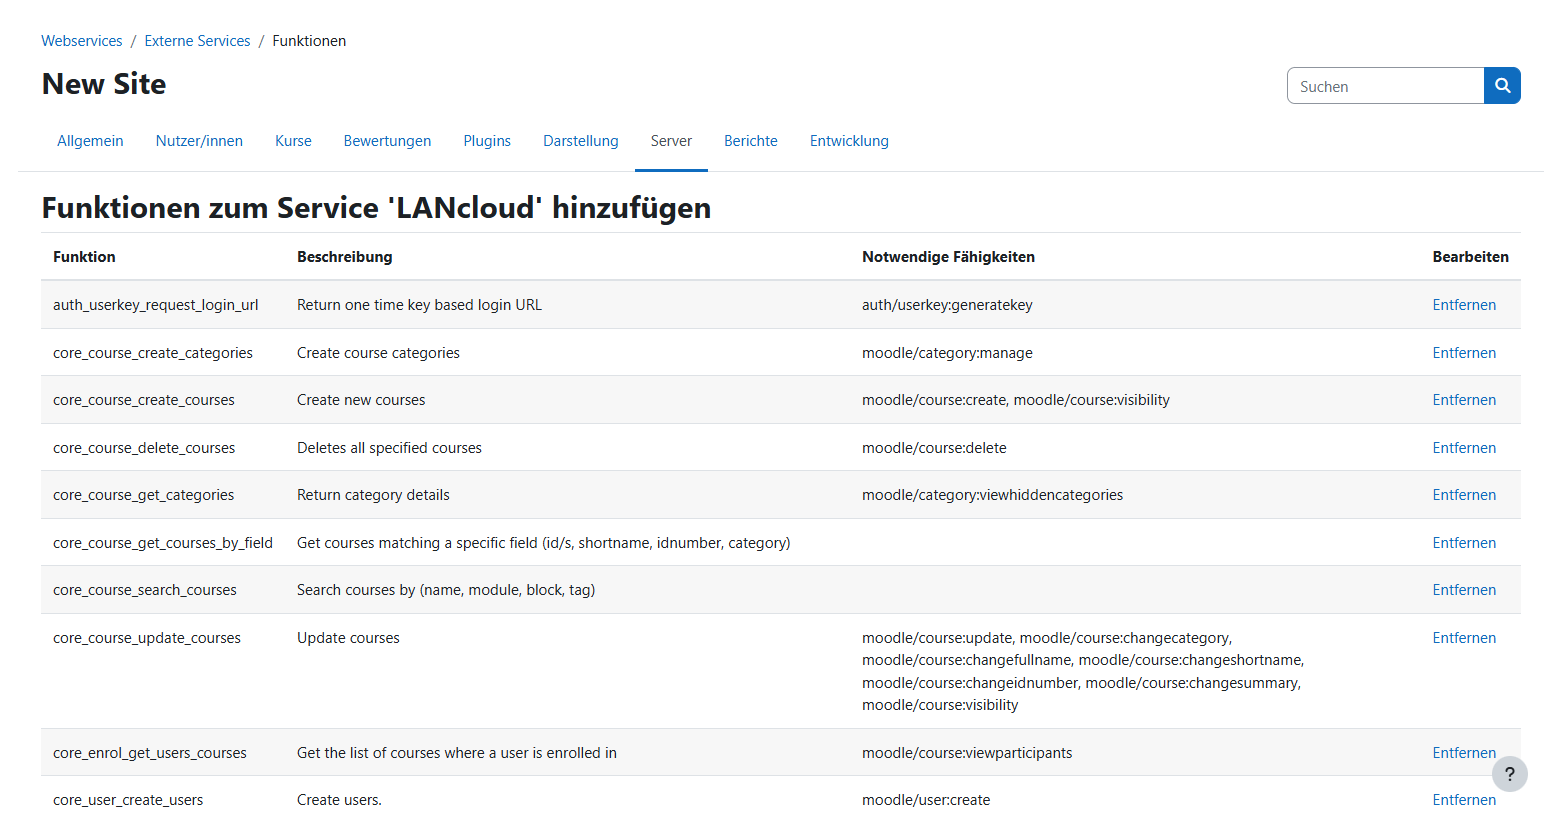Switch to the Entwicklung tab
This screenshot has width=1557, height=818.
coord(849,141)
